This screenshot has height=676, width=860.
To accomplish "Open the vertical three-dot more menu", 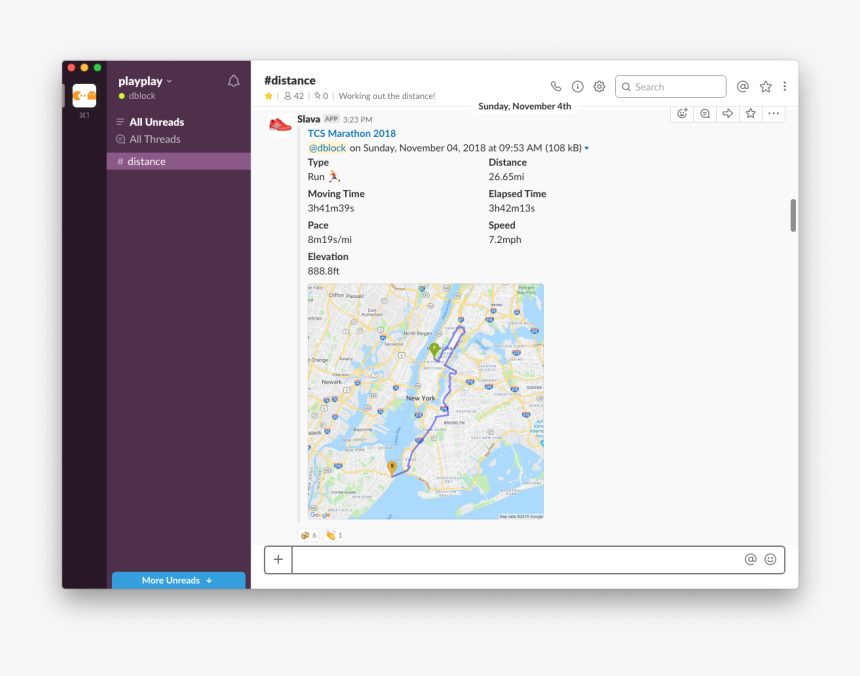I will [785, 87].
